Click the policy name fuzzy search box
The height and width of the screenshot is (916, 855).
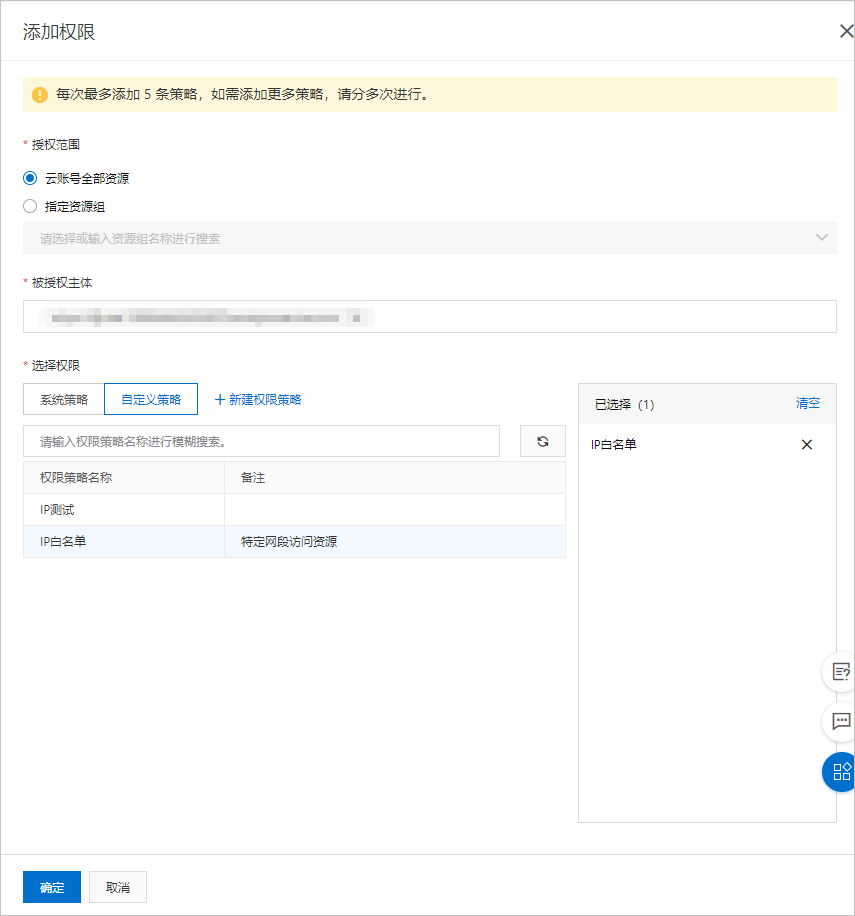click(x=261, y=441)
